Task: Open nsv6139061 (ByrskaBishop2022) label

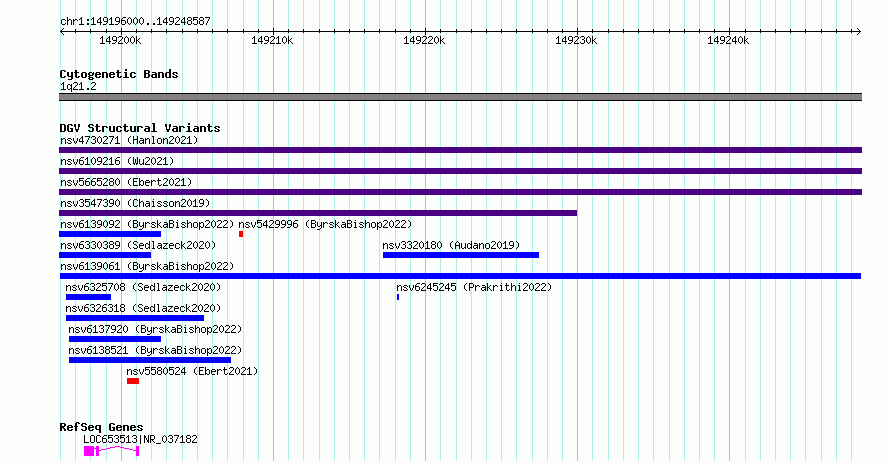Action: tap(147, 266)
